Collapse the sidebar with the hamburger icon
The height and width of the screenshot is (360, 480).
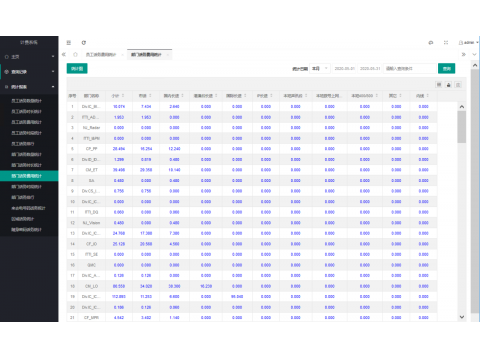click(69, 43)
